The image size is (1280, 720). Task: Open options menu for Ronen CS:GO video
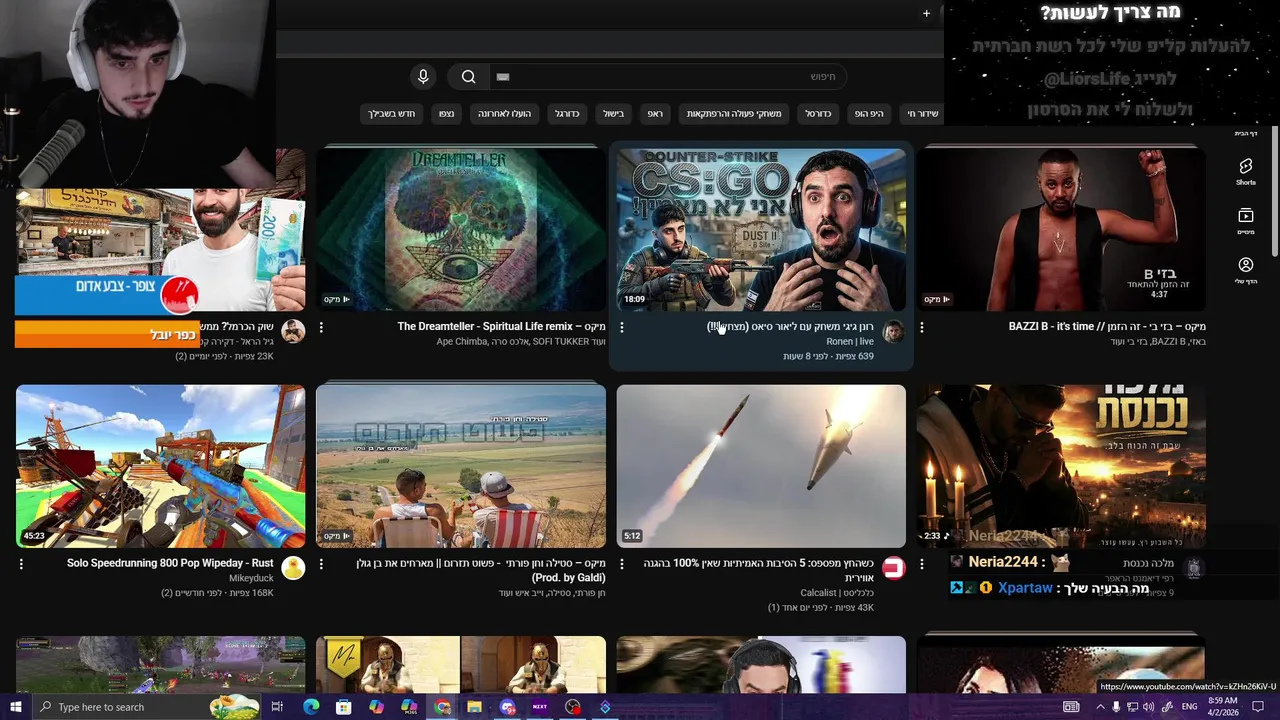(x=621, y=327)
